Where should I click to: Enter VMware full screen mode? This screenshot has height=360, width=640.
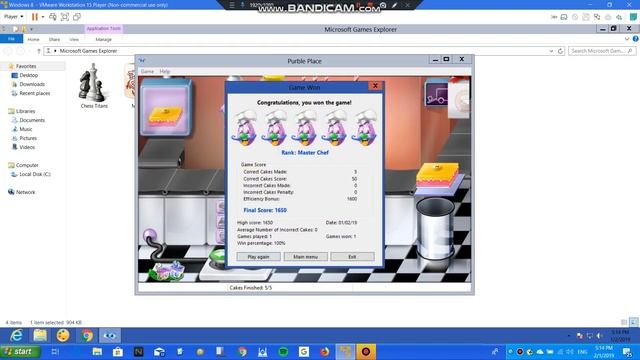click(x=64, y=17)
